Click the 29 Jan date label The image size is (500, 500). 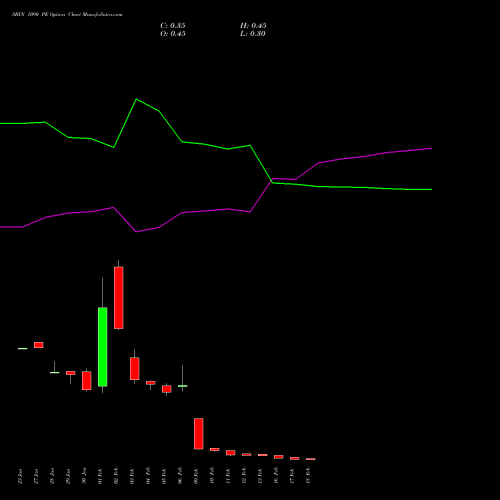(x=68, y=476)
